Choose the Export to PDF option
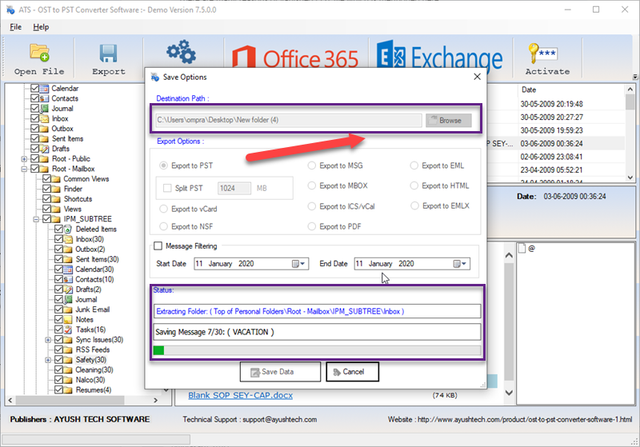The height and width of the screenshot is (447, 640). point(312,226)
